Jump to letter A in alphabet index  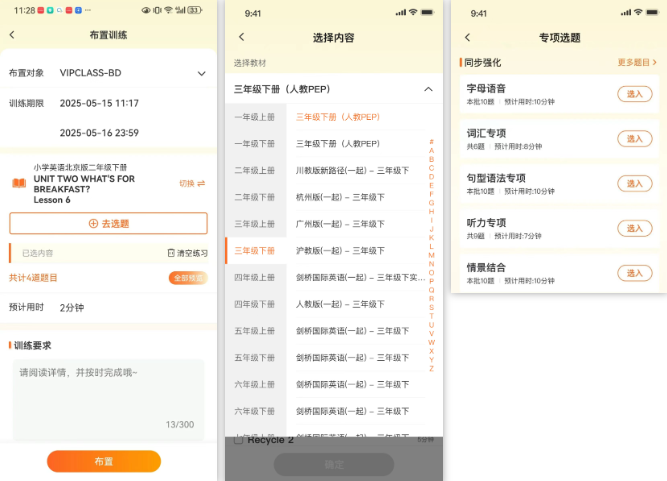(431, 151)
